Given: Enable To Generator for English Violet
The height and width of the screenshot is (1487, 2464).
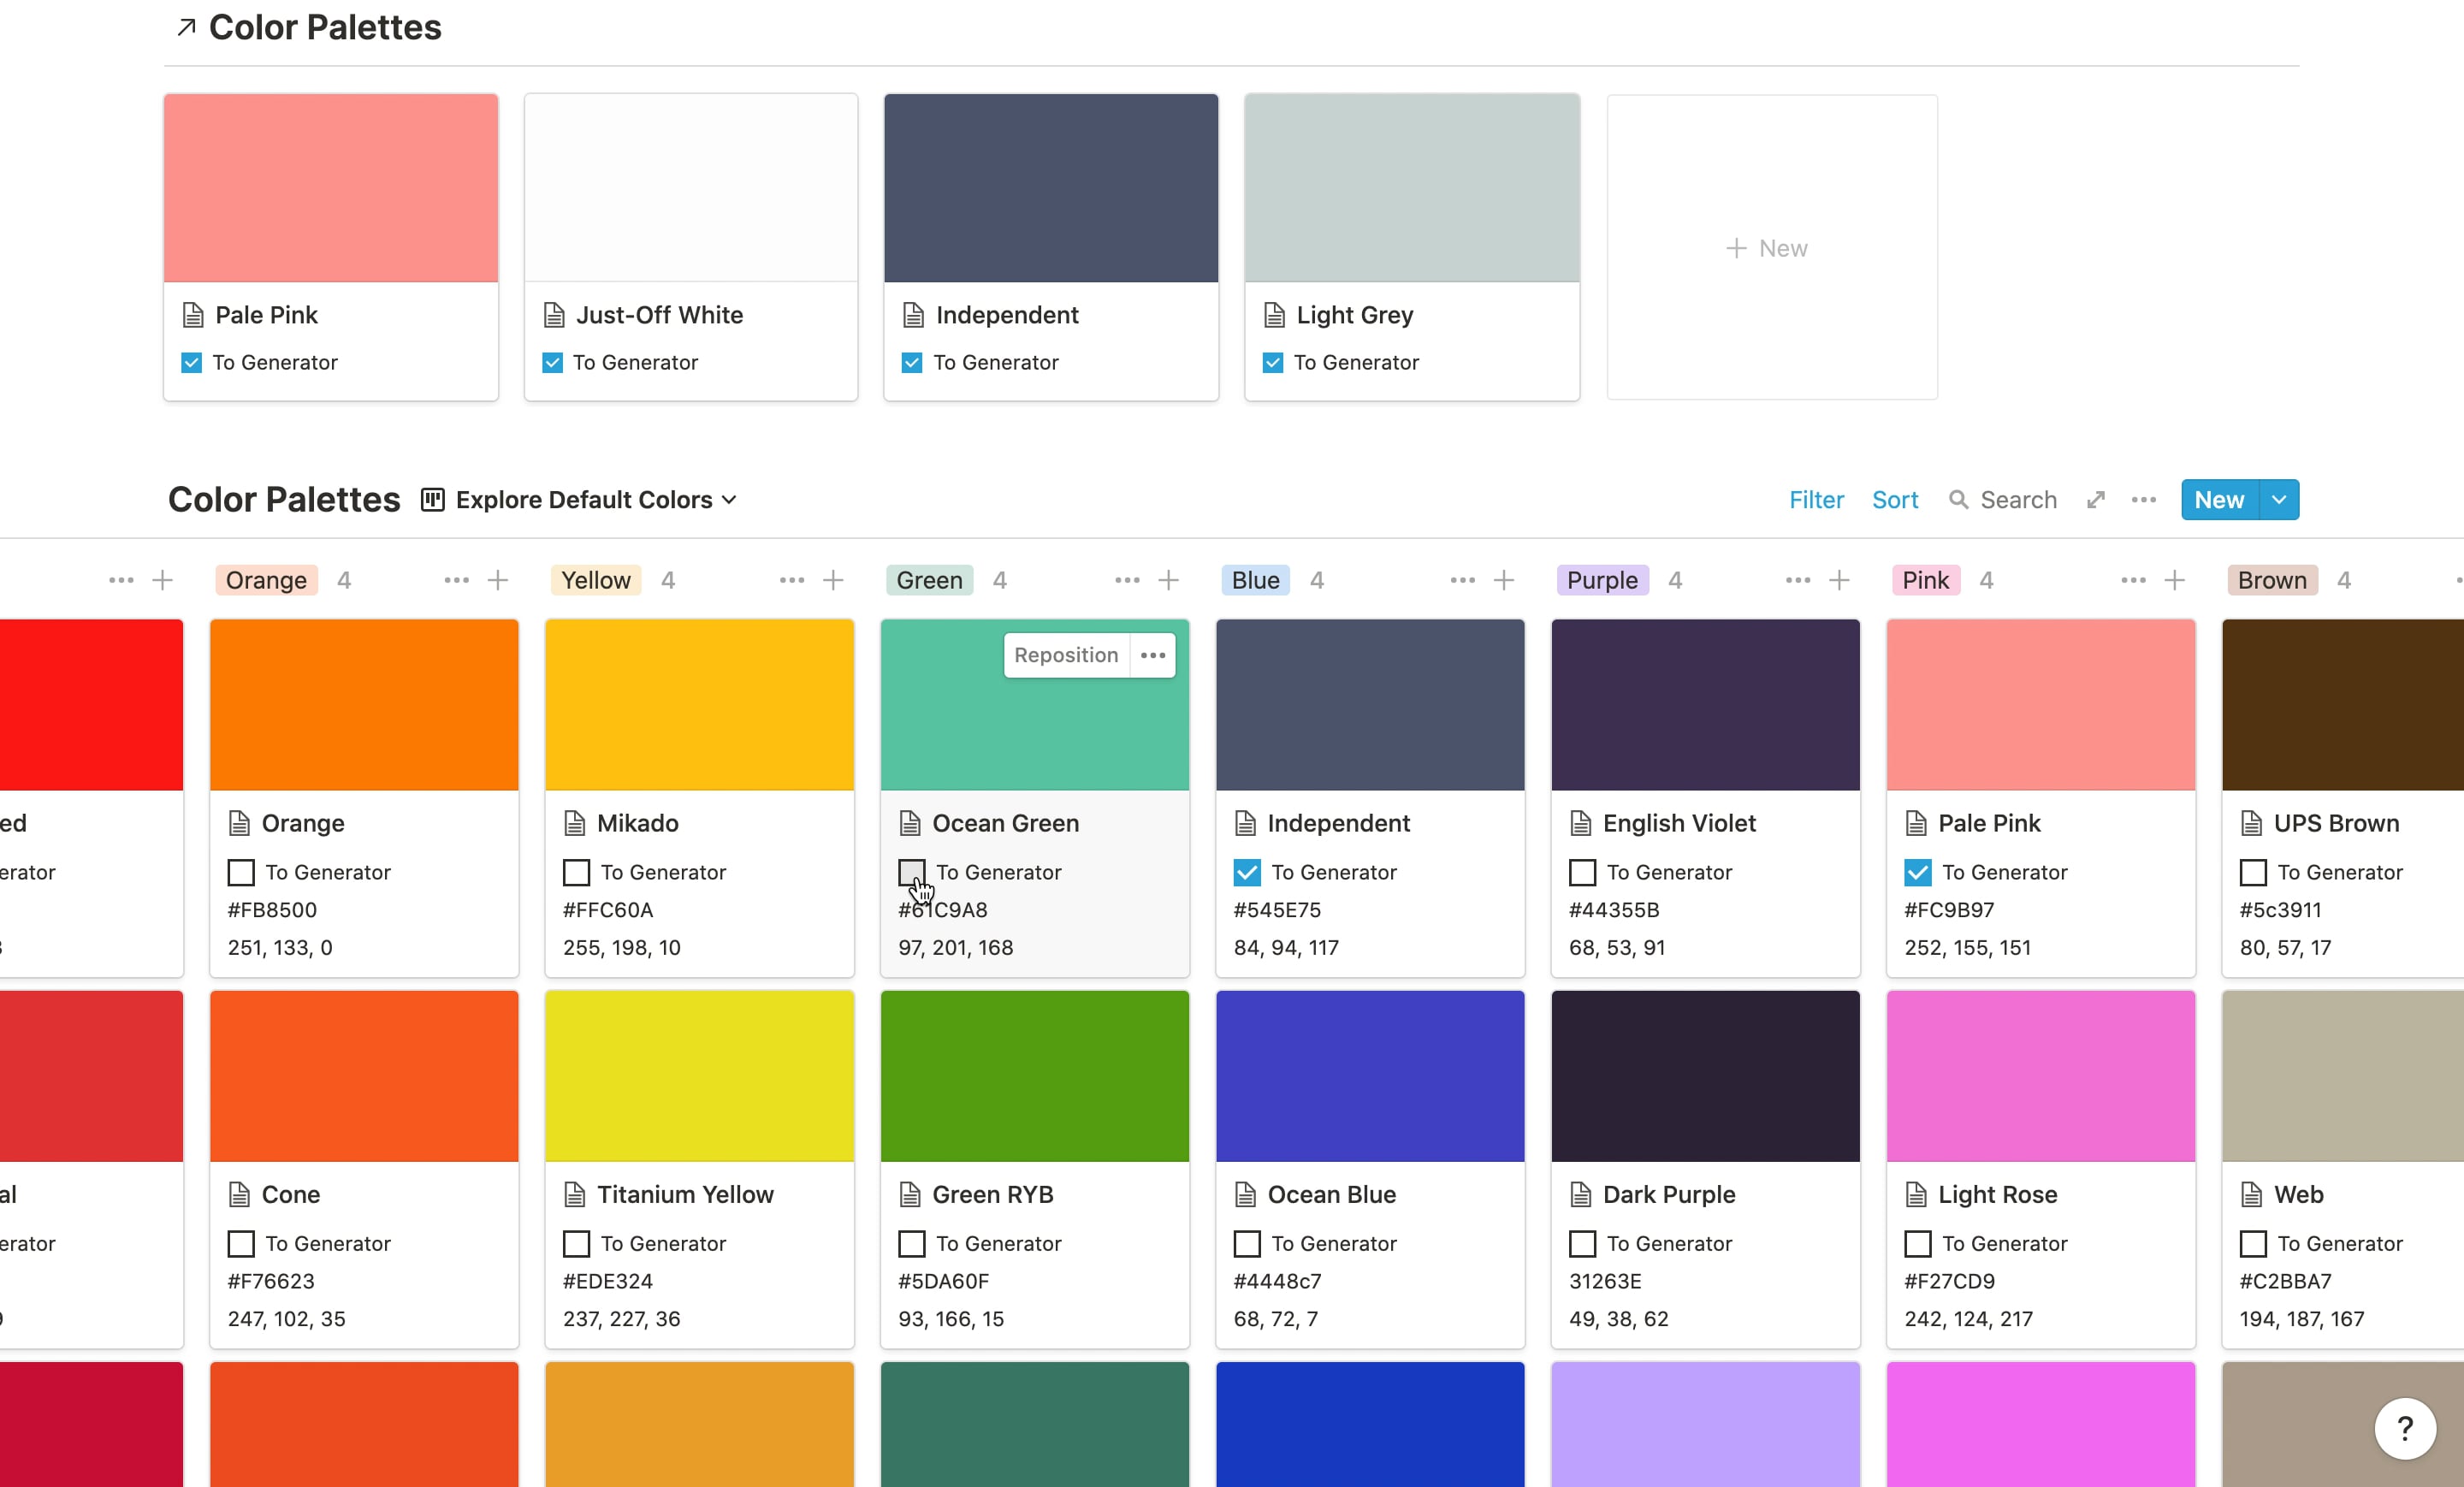Looking at the screenshot, I should (1582, 872).
